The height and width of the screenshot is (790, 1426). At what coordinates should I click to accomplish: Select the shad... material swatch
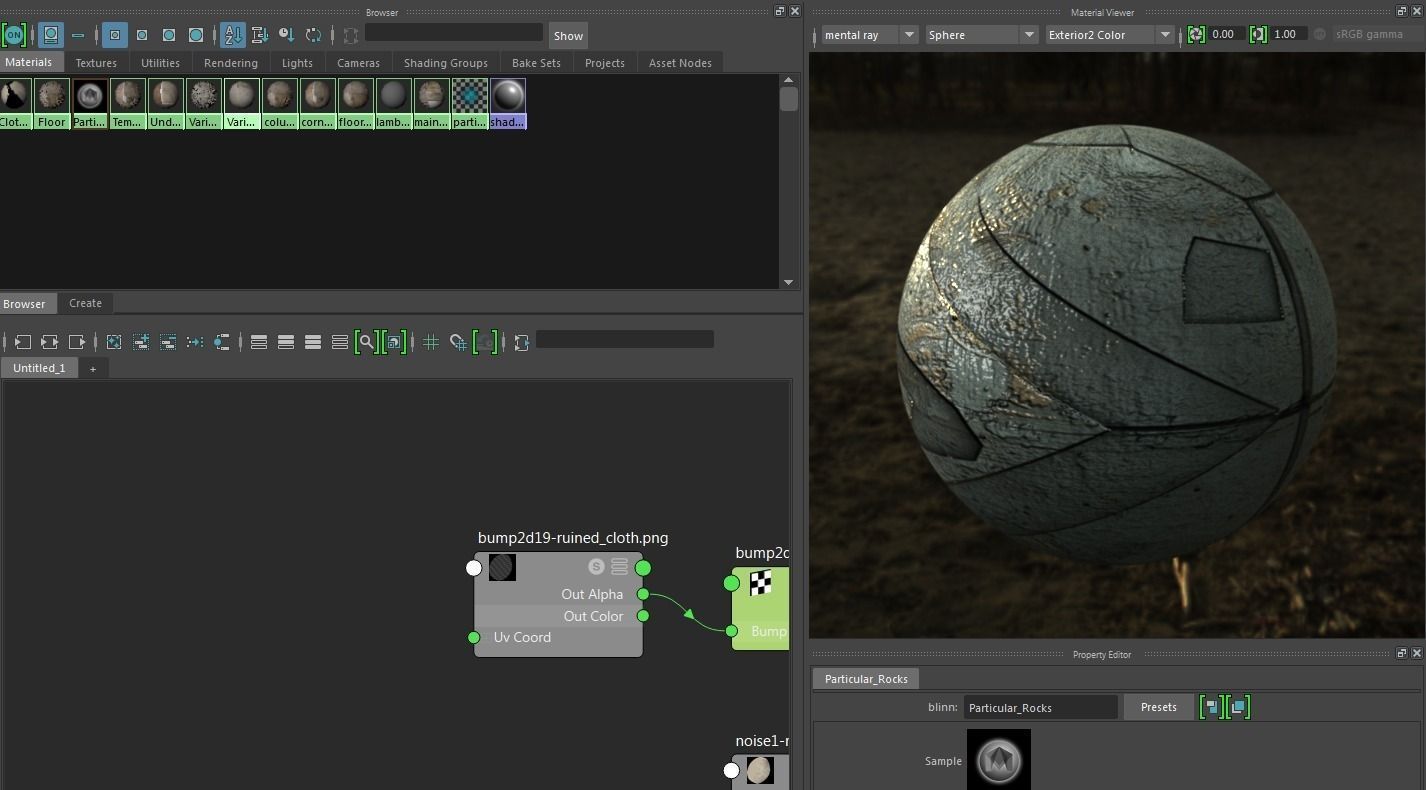[508, 103]
